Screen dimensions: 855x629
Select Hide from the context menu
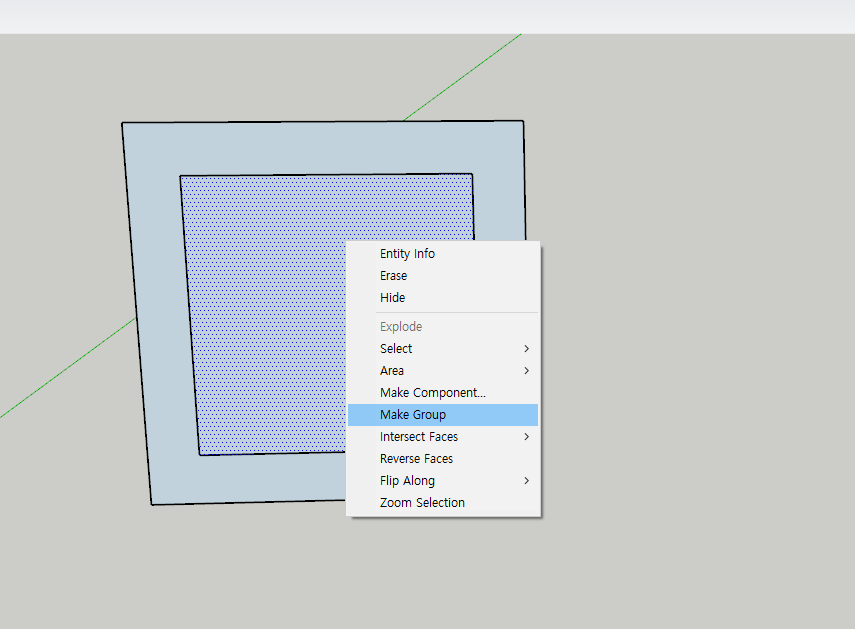click(443, 298)
